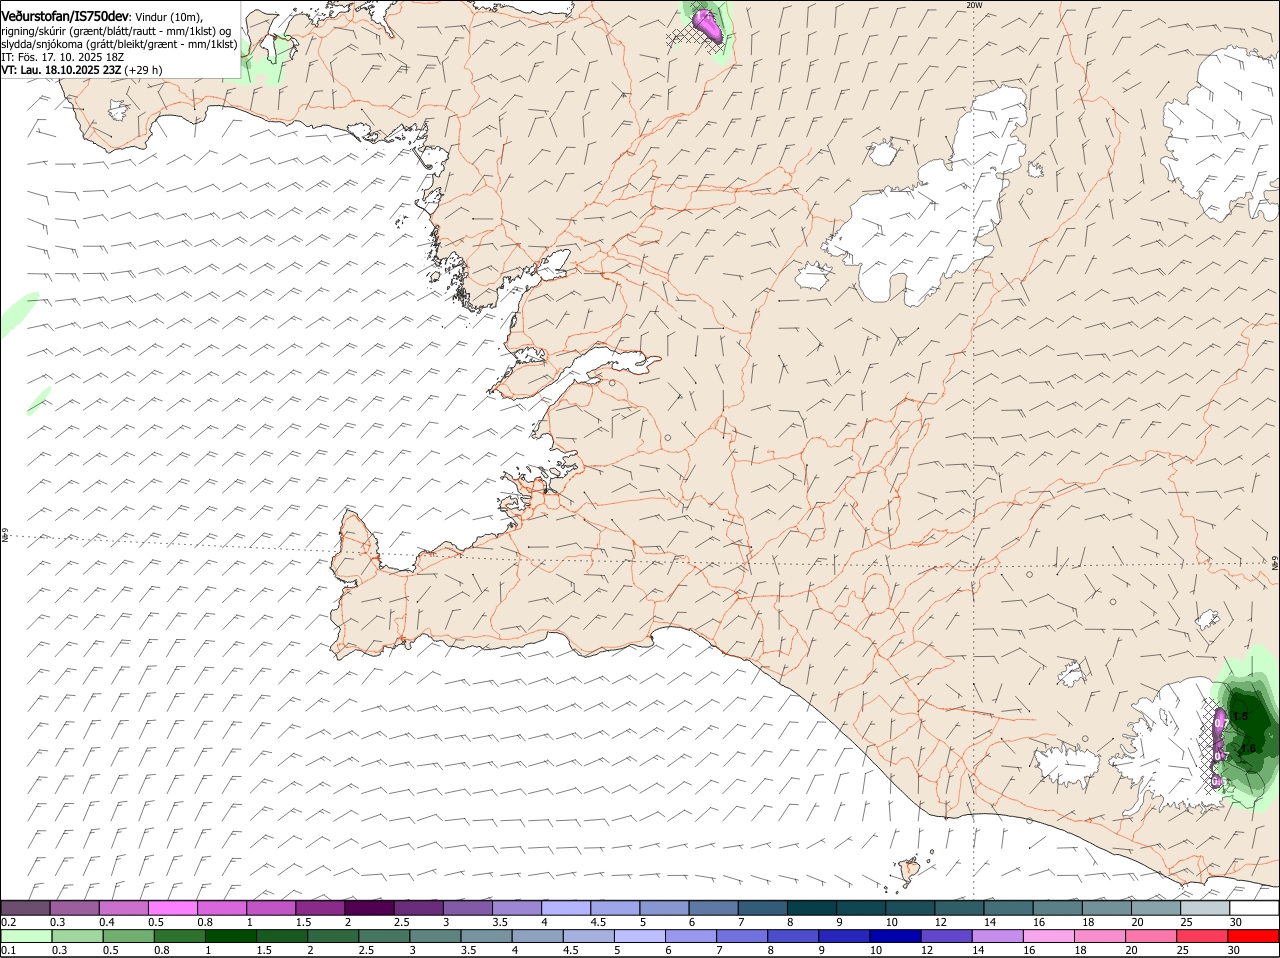
Task: Pick the light grey swatch labeled 25 in snow legend
Action: point(1204,908)
